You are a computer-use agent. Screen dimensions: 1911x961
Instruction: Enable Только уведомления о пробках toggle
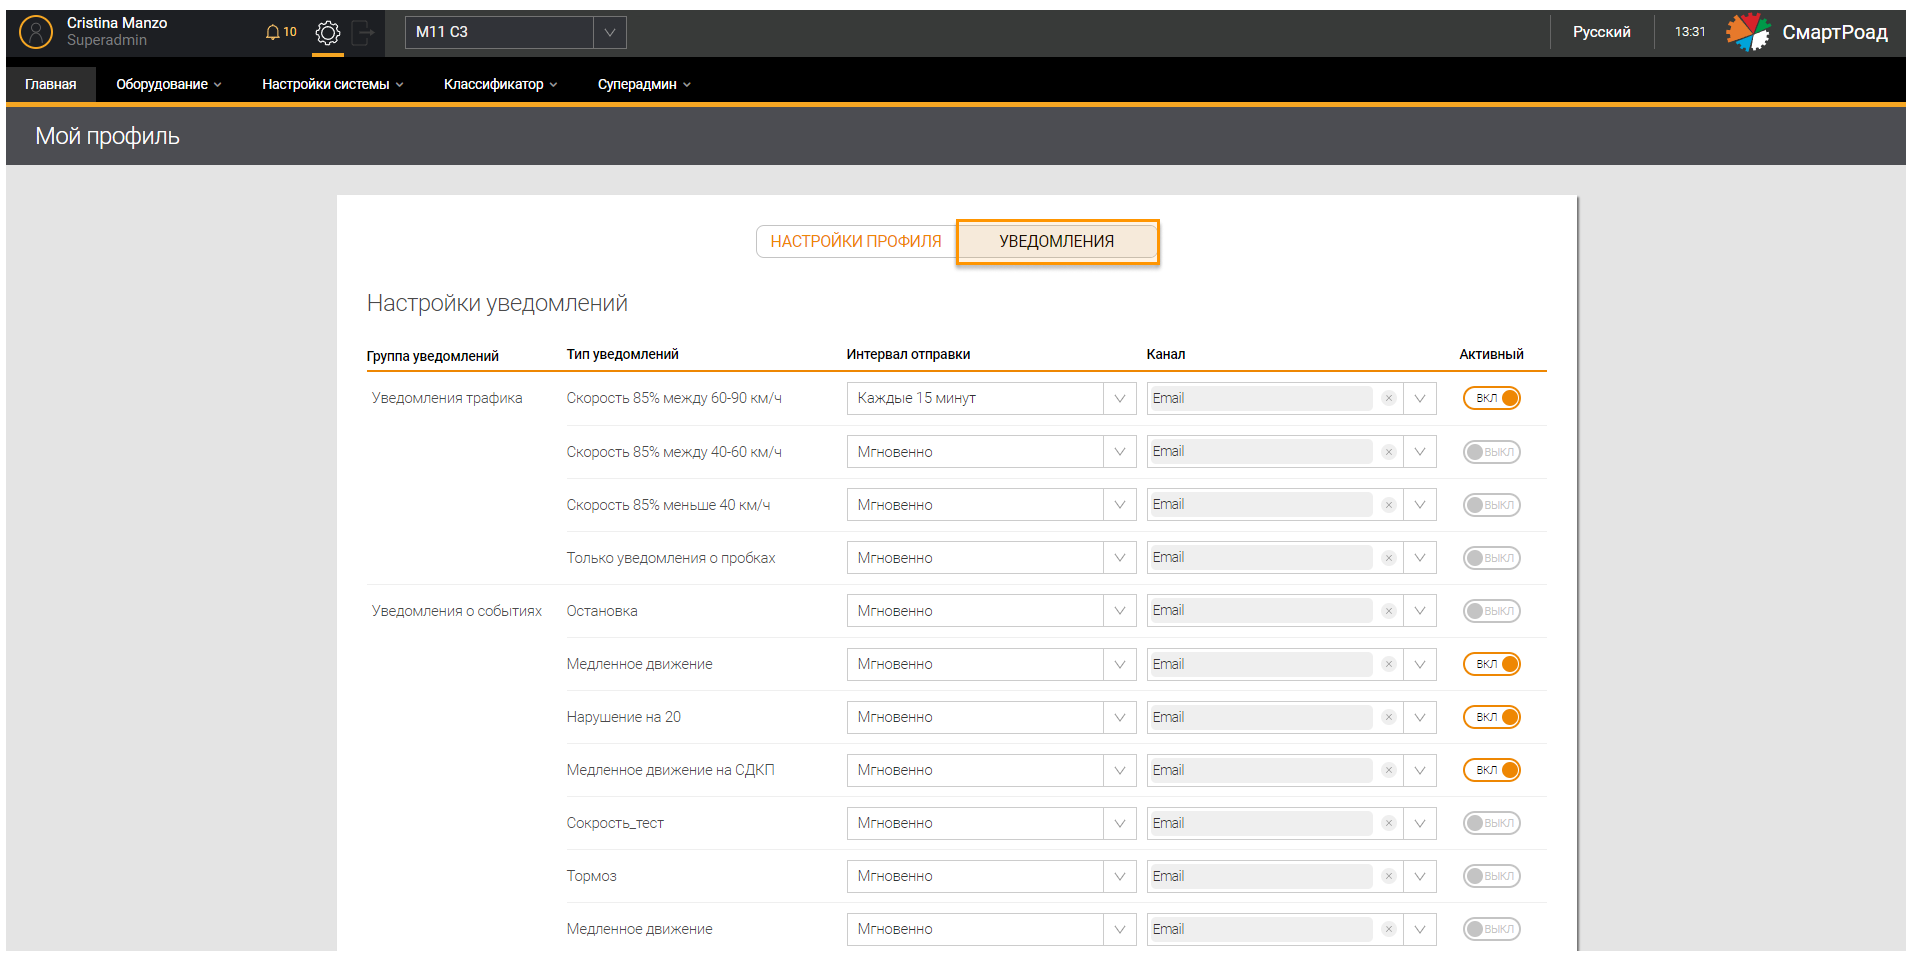1491,558
